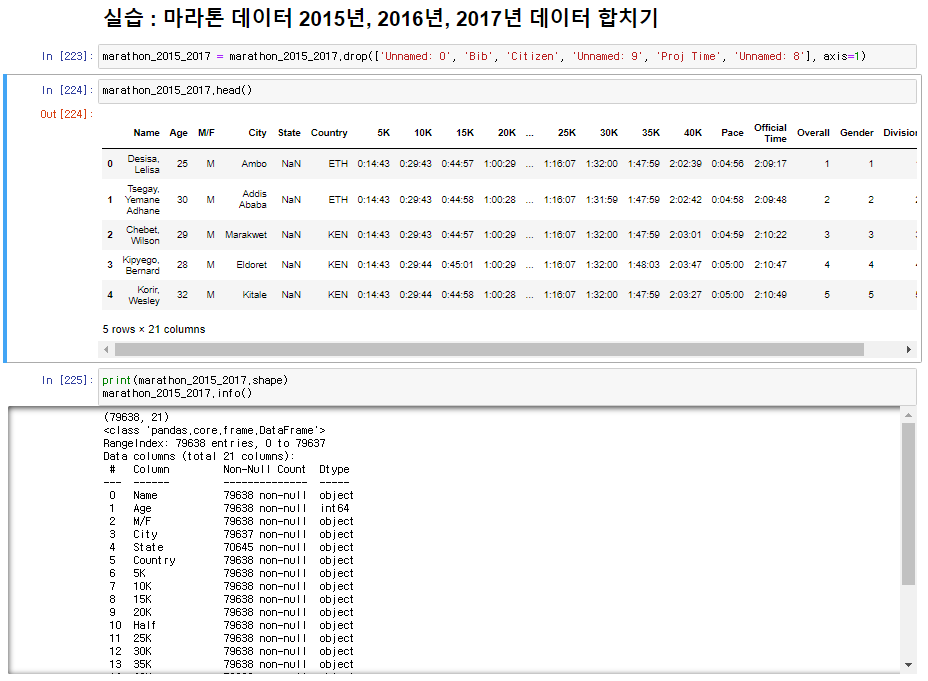Click the name cell 'Desisa, Lelisa'

(143, 164)
